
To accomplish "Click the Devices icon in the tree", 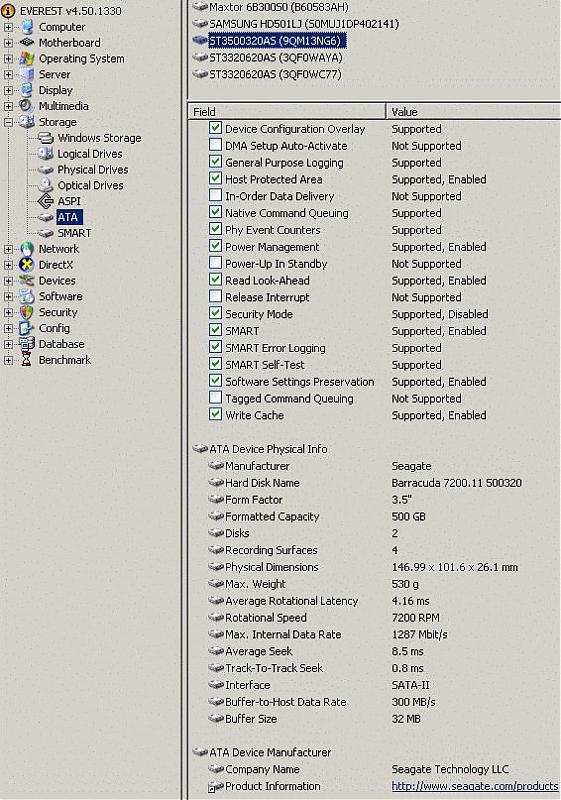I will tap(27, 281).
